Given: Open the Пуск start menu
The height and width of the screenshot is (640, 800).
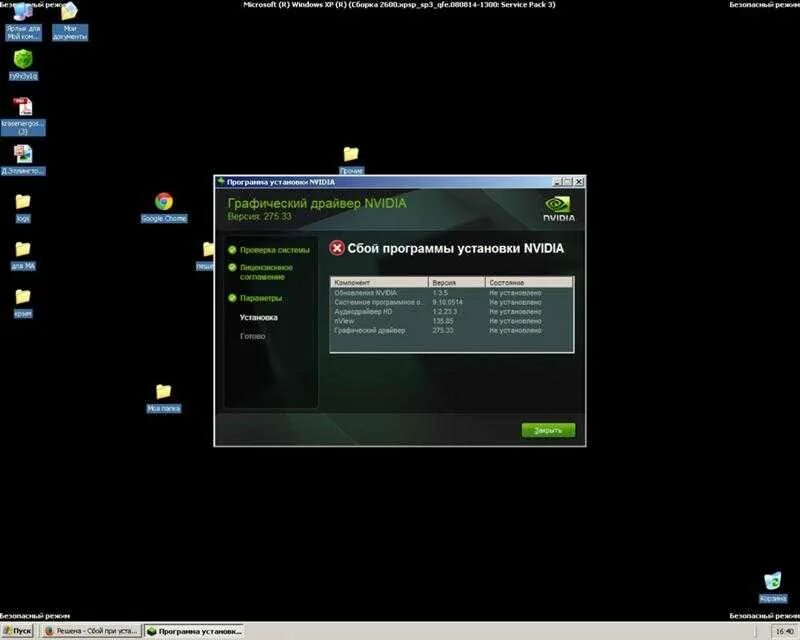Looking at the screenshot, I should point(17,631).
